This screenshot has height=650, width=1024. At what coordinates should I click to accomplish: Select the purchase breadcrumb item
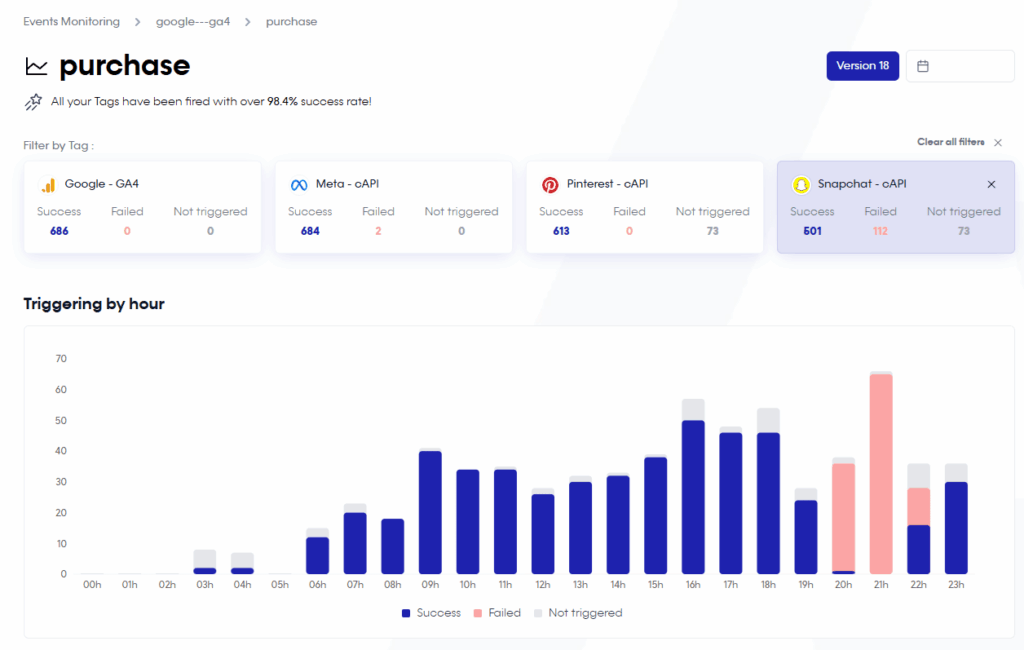point(291,22)
